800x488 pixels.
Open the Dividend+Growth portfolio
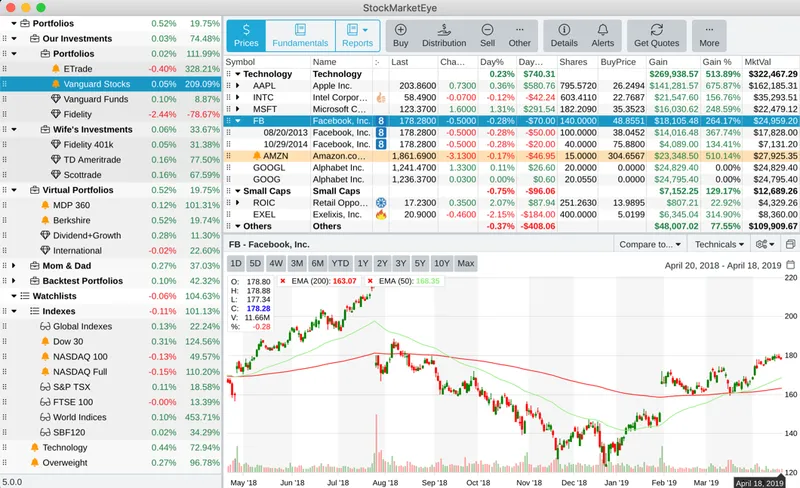(x=111, y=235)
